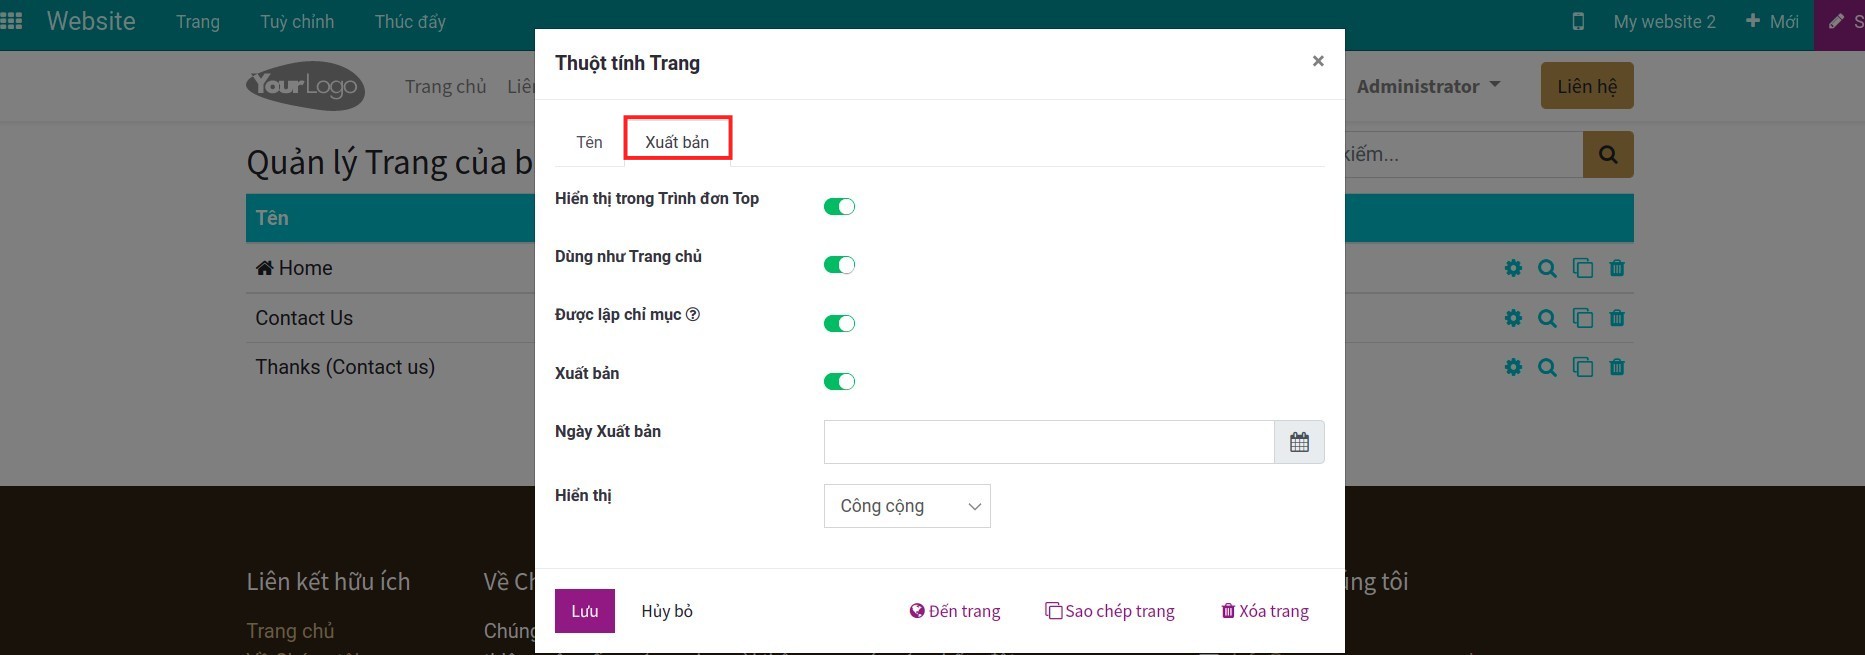Open the apps grid menu icon
Image resolution: width=1865 pixels, height=655 pixels.
[x=12, y=21]
